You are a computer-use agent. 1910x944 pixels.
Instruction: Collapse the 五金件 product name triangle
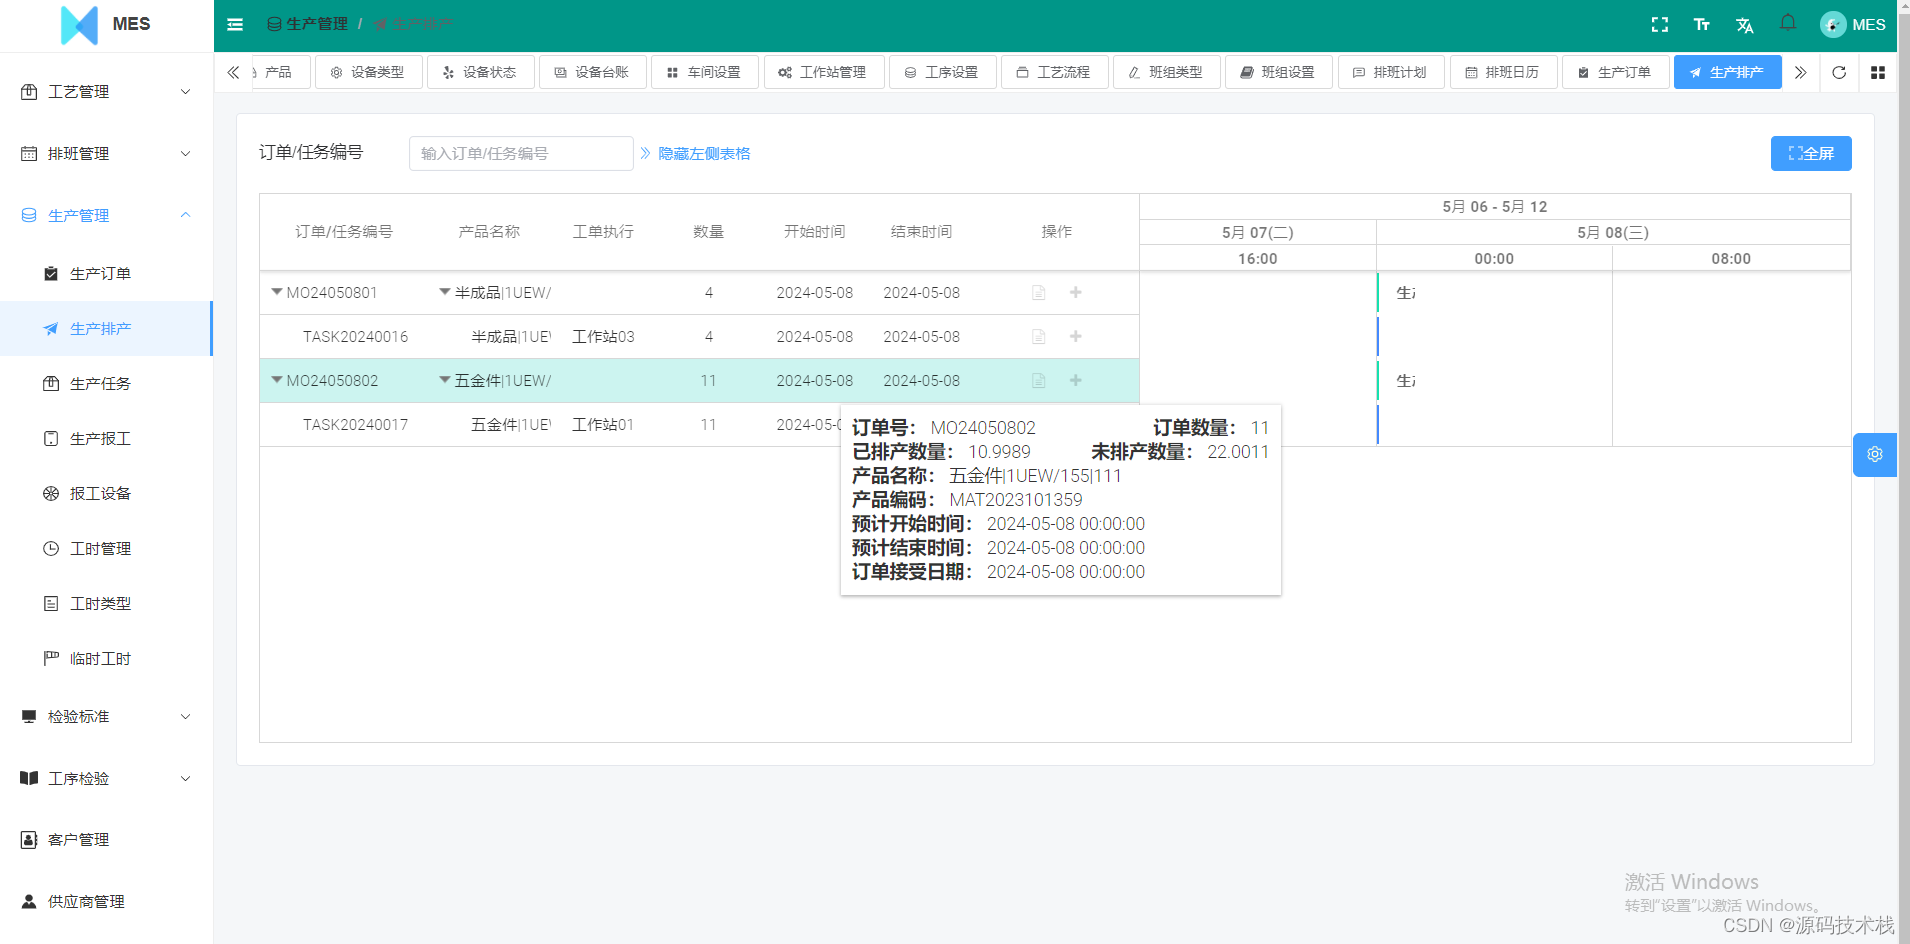point(445,380)
